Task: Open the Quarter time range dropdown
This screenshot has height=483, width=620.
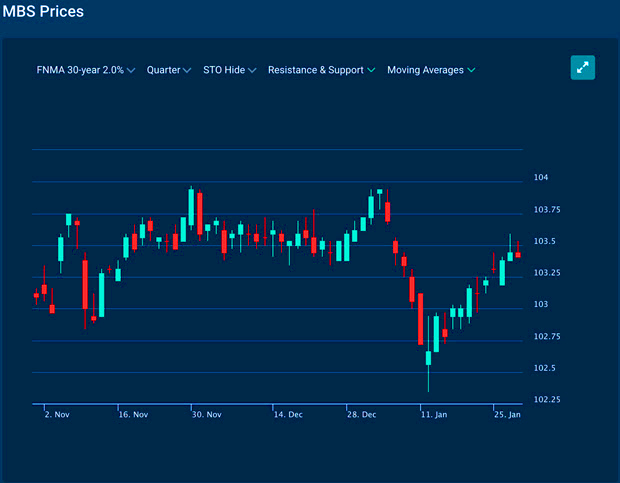Action: click(x=168, y=70)
